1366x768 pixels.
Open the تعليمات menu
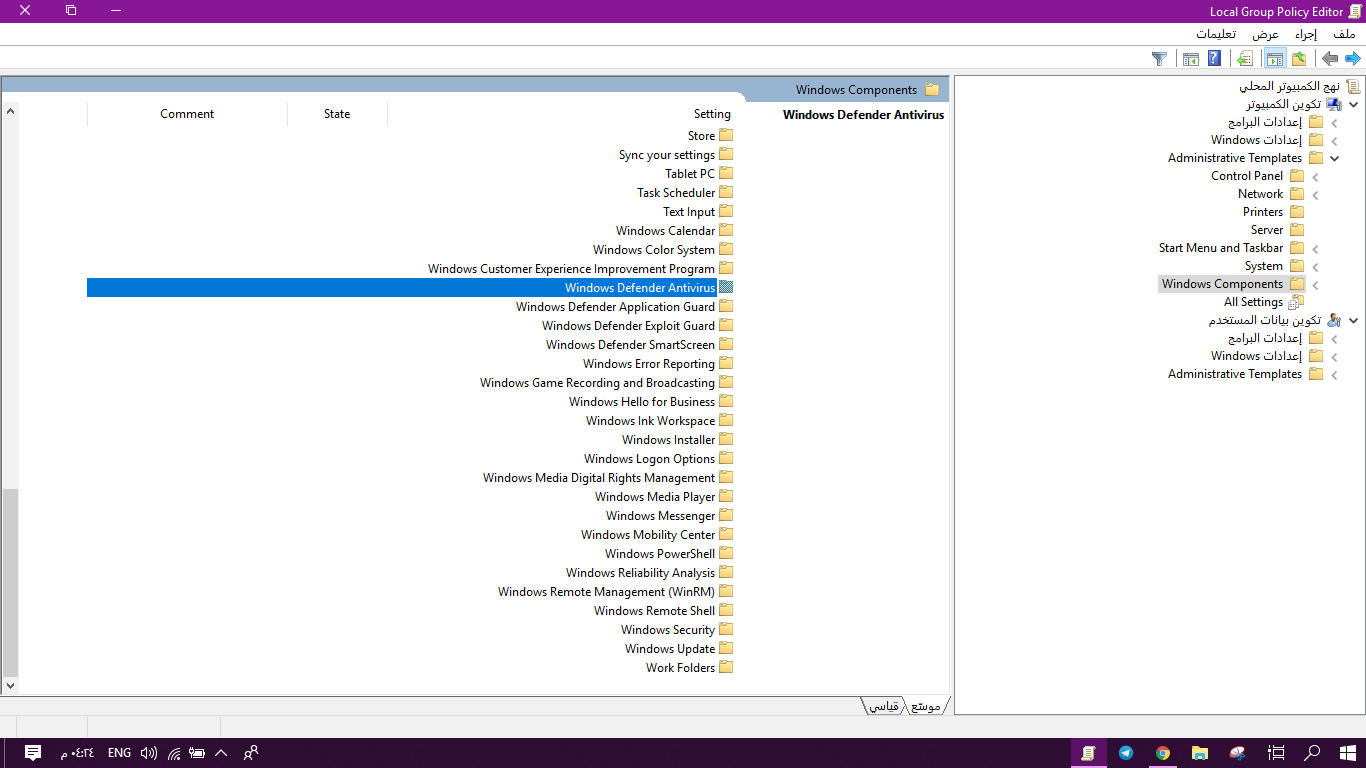point(1215,34)
